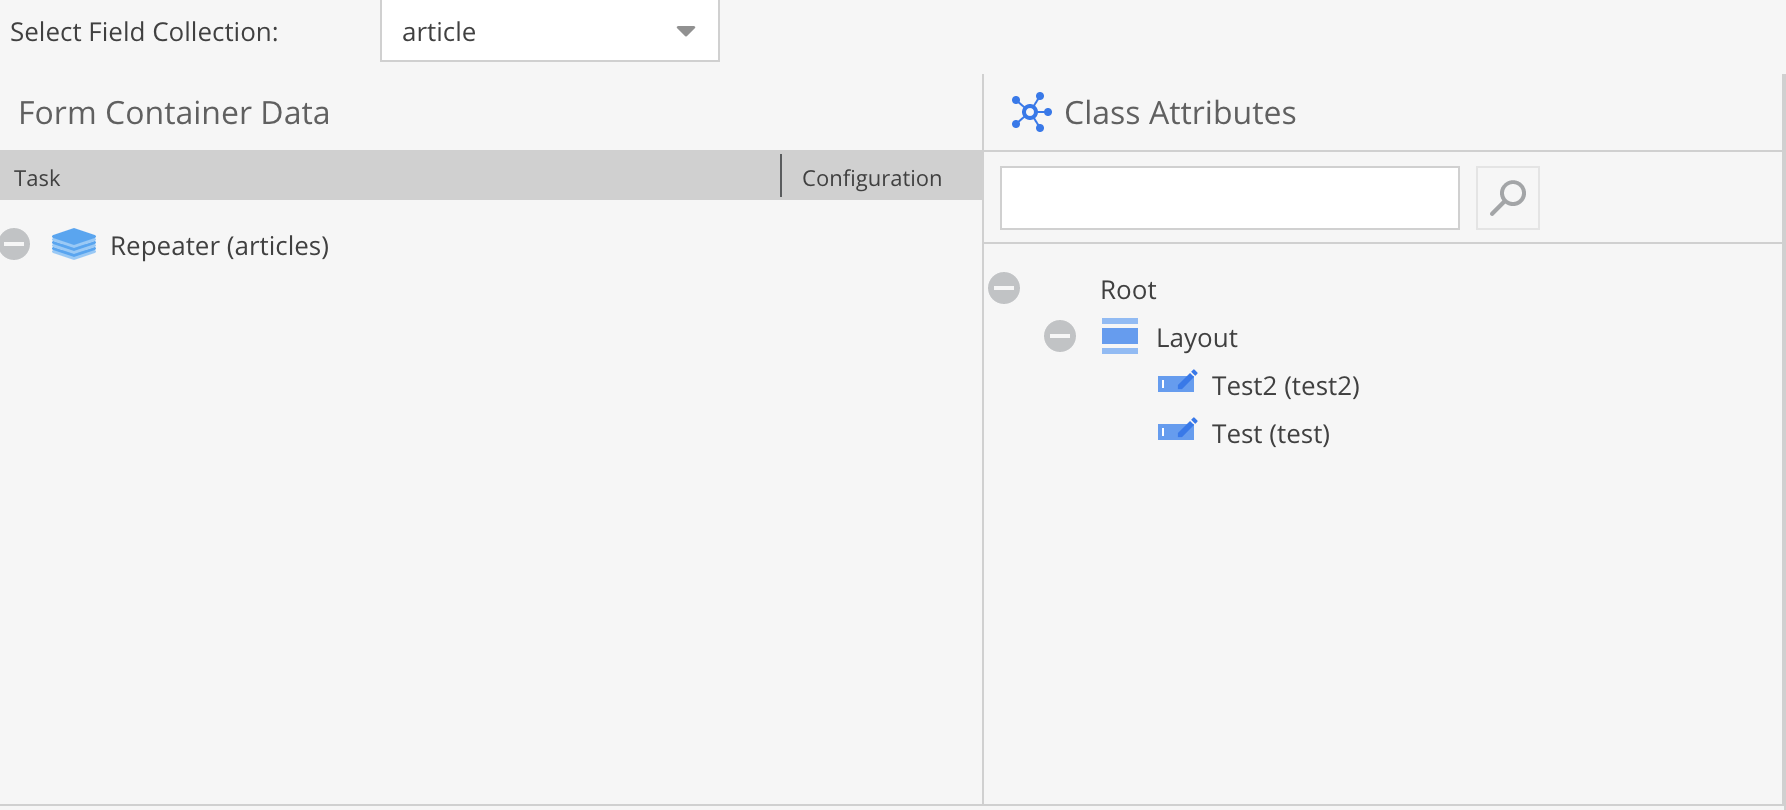Screen dimensions: 1786x810
Task: Select the Layout tree item
Action: click(x=1196, y=338)
